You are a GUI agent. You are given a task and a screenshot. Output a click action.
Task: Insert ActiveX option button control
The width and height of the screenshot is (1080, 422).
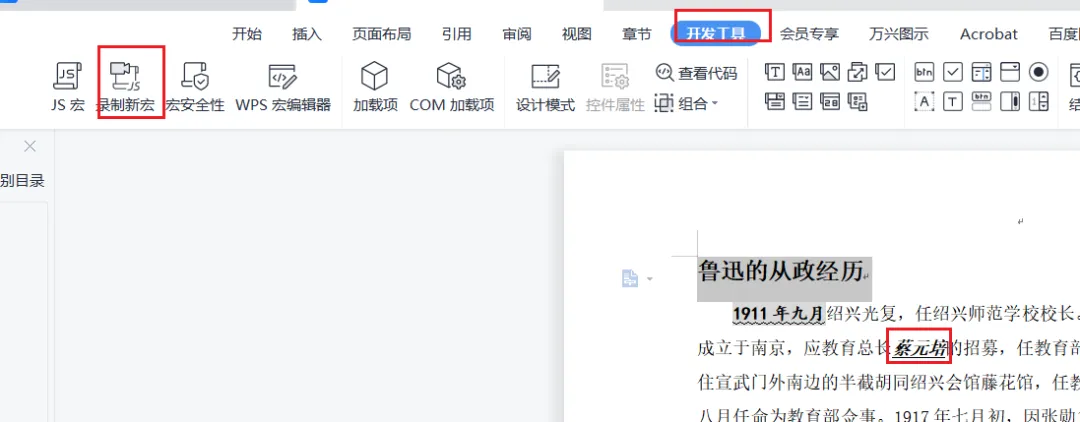click(x=1039, y=72)
